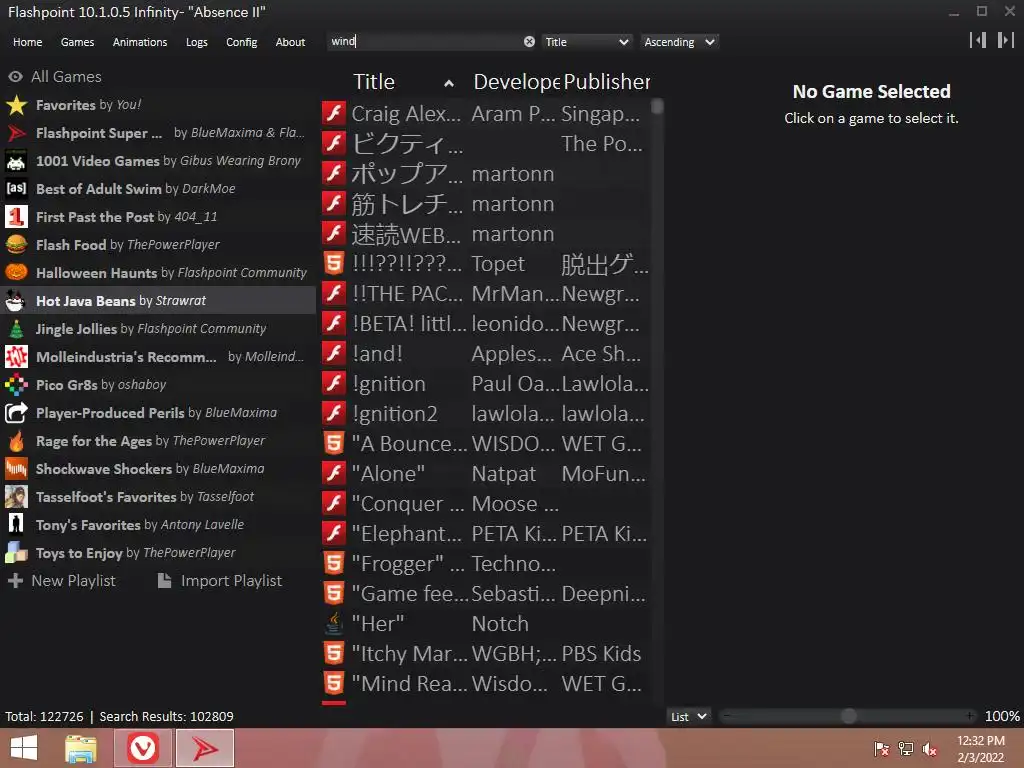Open the Ascending sort order dropdown
The width and height of the screenshot is (1024, 768).
[x=679, y=42]
